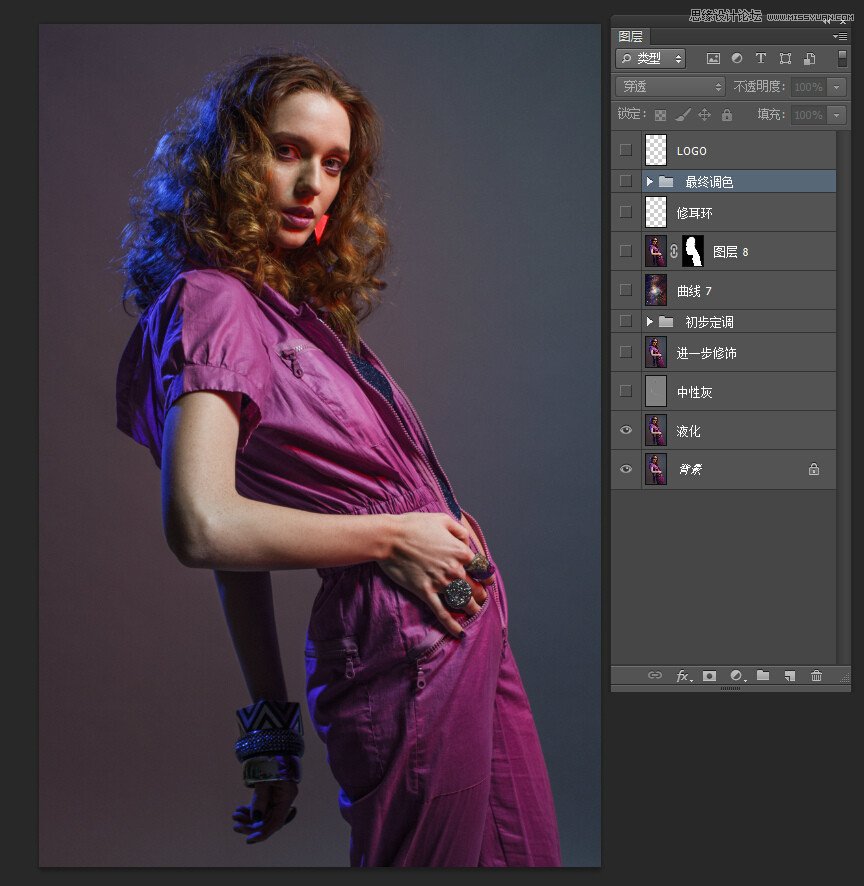Select the 图层 panel tab
This screenshot has height=886, width=864.
click(x=631, y=36)
